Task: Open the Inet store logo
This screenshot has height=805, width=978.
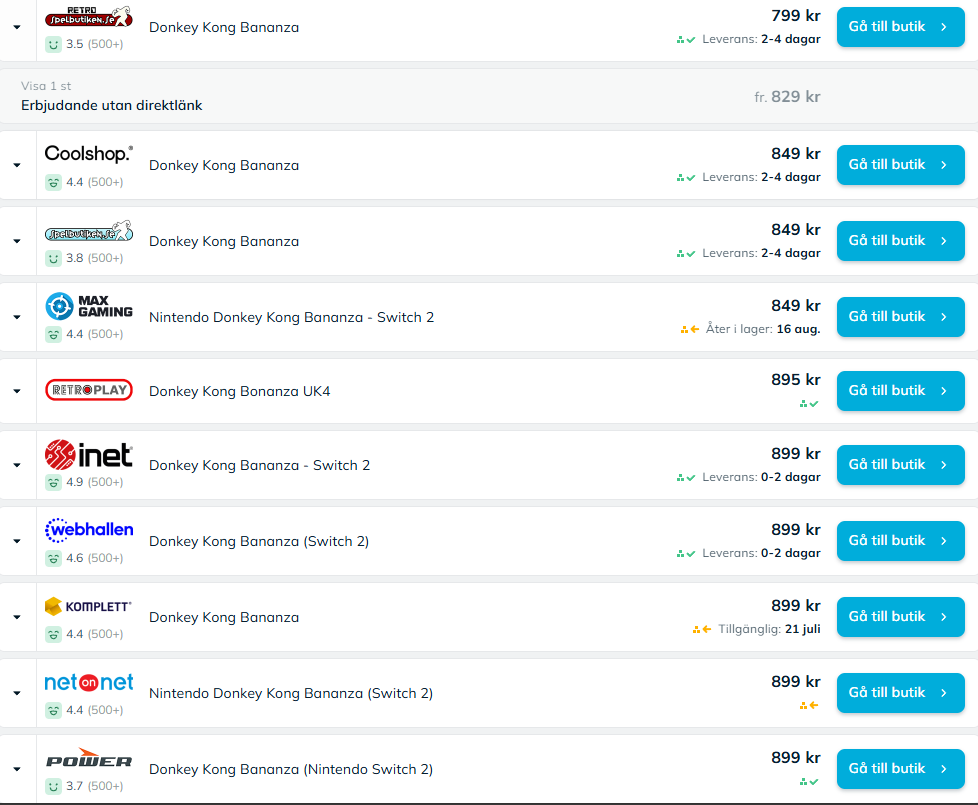Action: click(x=89, y=455)
